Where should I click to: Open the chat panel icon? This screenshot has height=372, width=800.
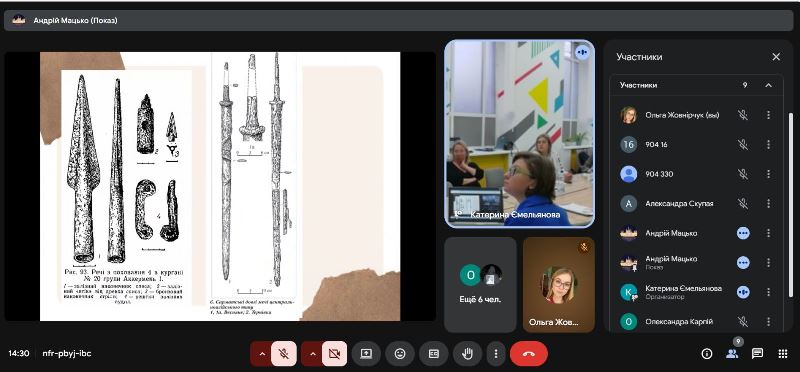coord(758,354)
